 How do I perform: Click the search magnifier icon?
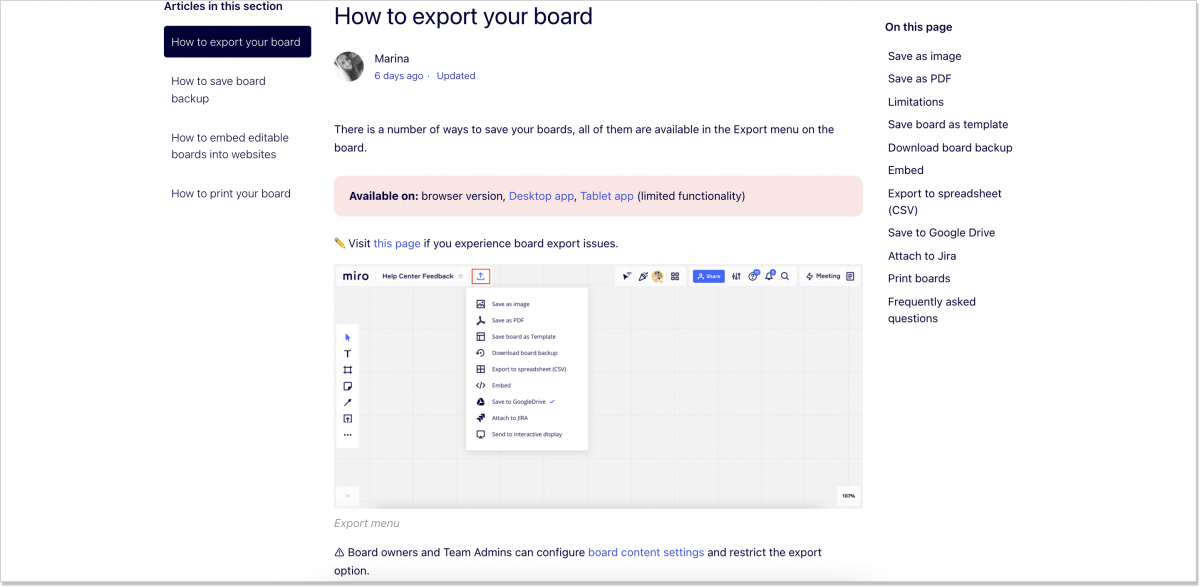coord(785,275)
